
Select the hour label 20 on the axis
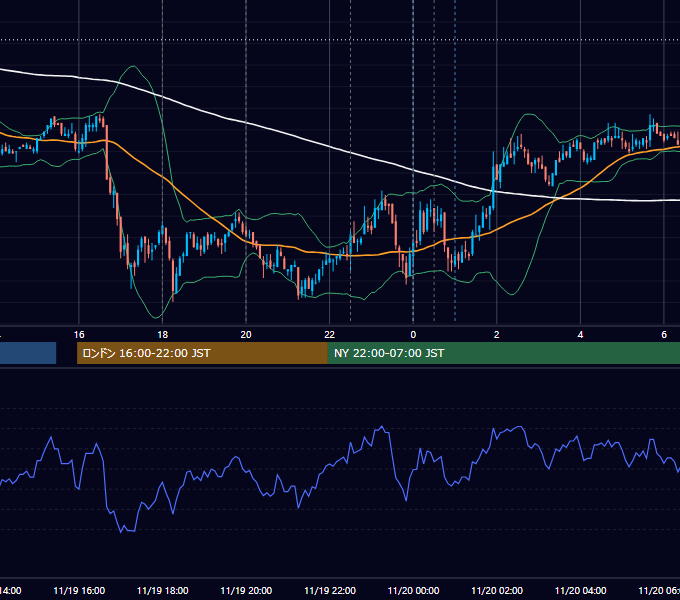(x=246, y=335)
